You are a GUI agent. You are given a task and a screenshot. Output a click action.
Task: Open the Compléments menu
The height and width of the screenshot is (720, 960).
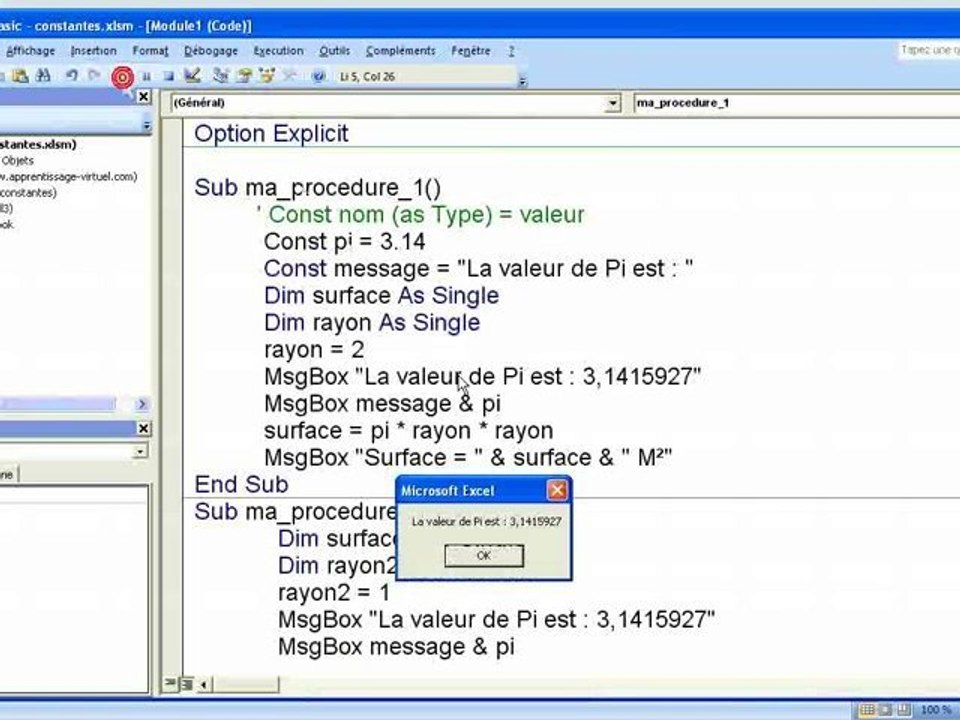[x=400, y=51]
